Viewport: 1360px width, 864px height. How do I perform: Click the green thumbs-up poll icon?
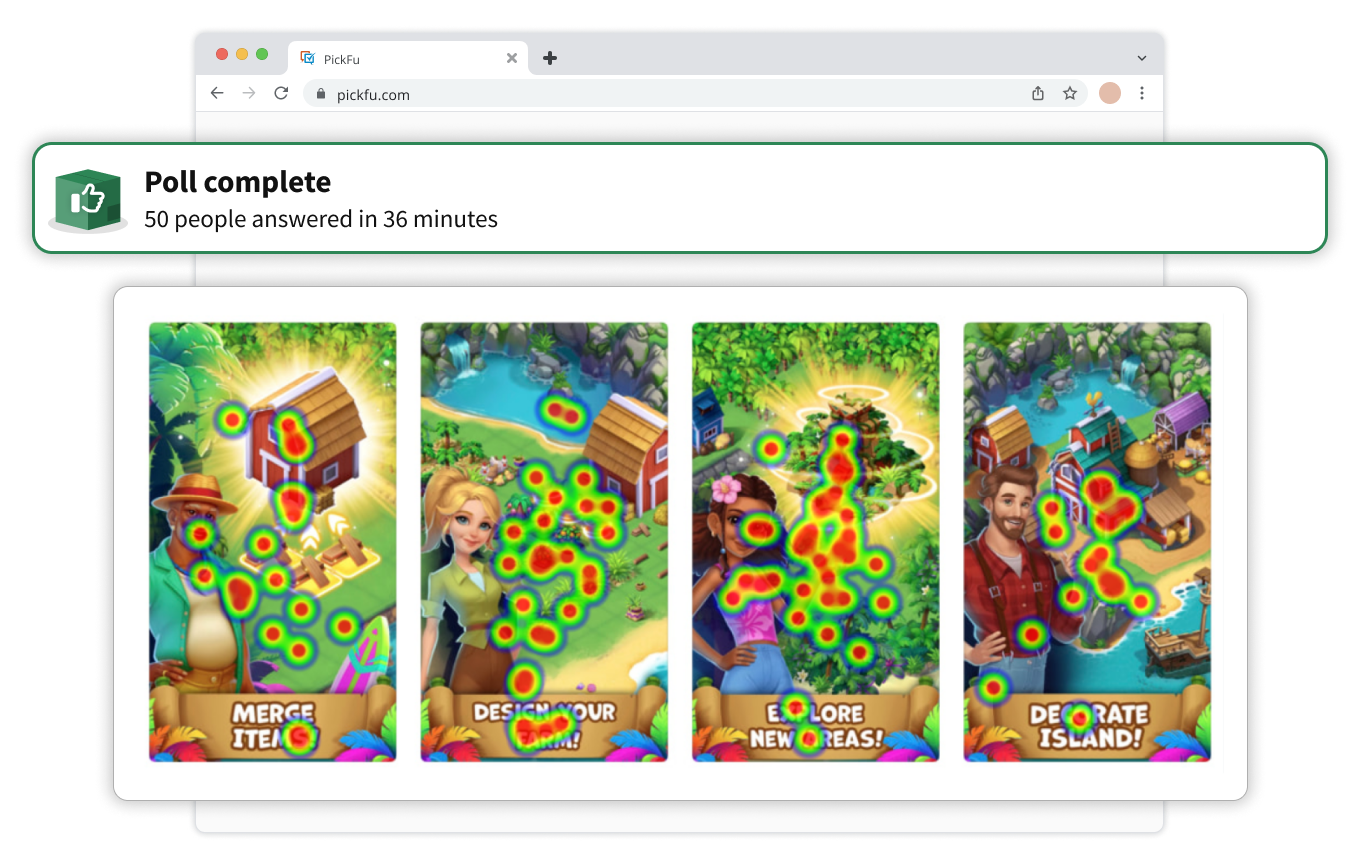(x=88, y=200)
